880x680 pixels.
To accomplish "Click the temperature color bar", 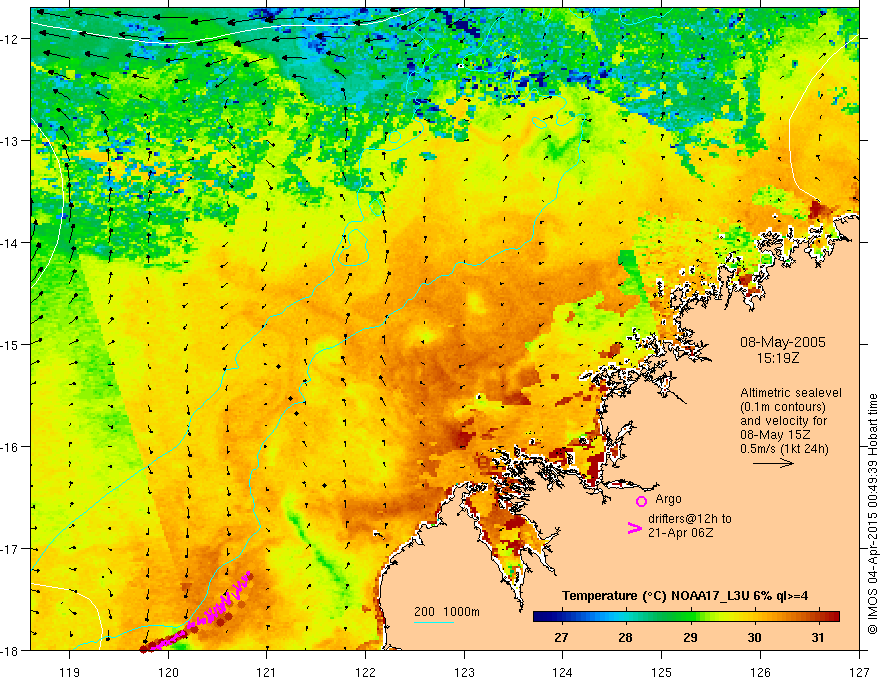I will (686, 617).
